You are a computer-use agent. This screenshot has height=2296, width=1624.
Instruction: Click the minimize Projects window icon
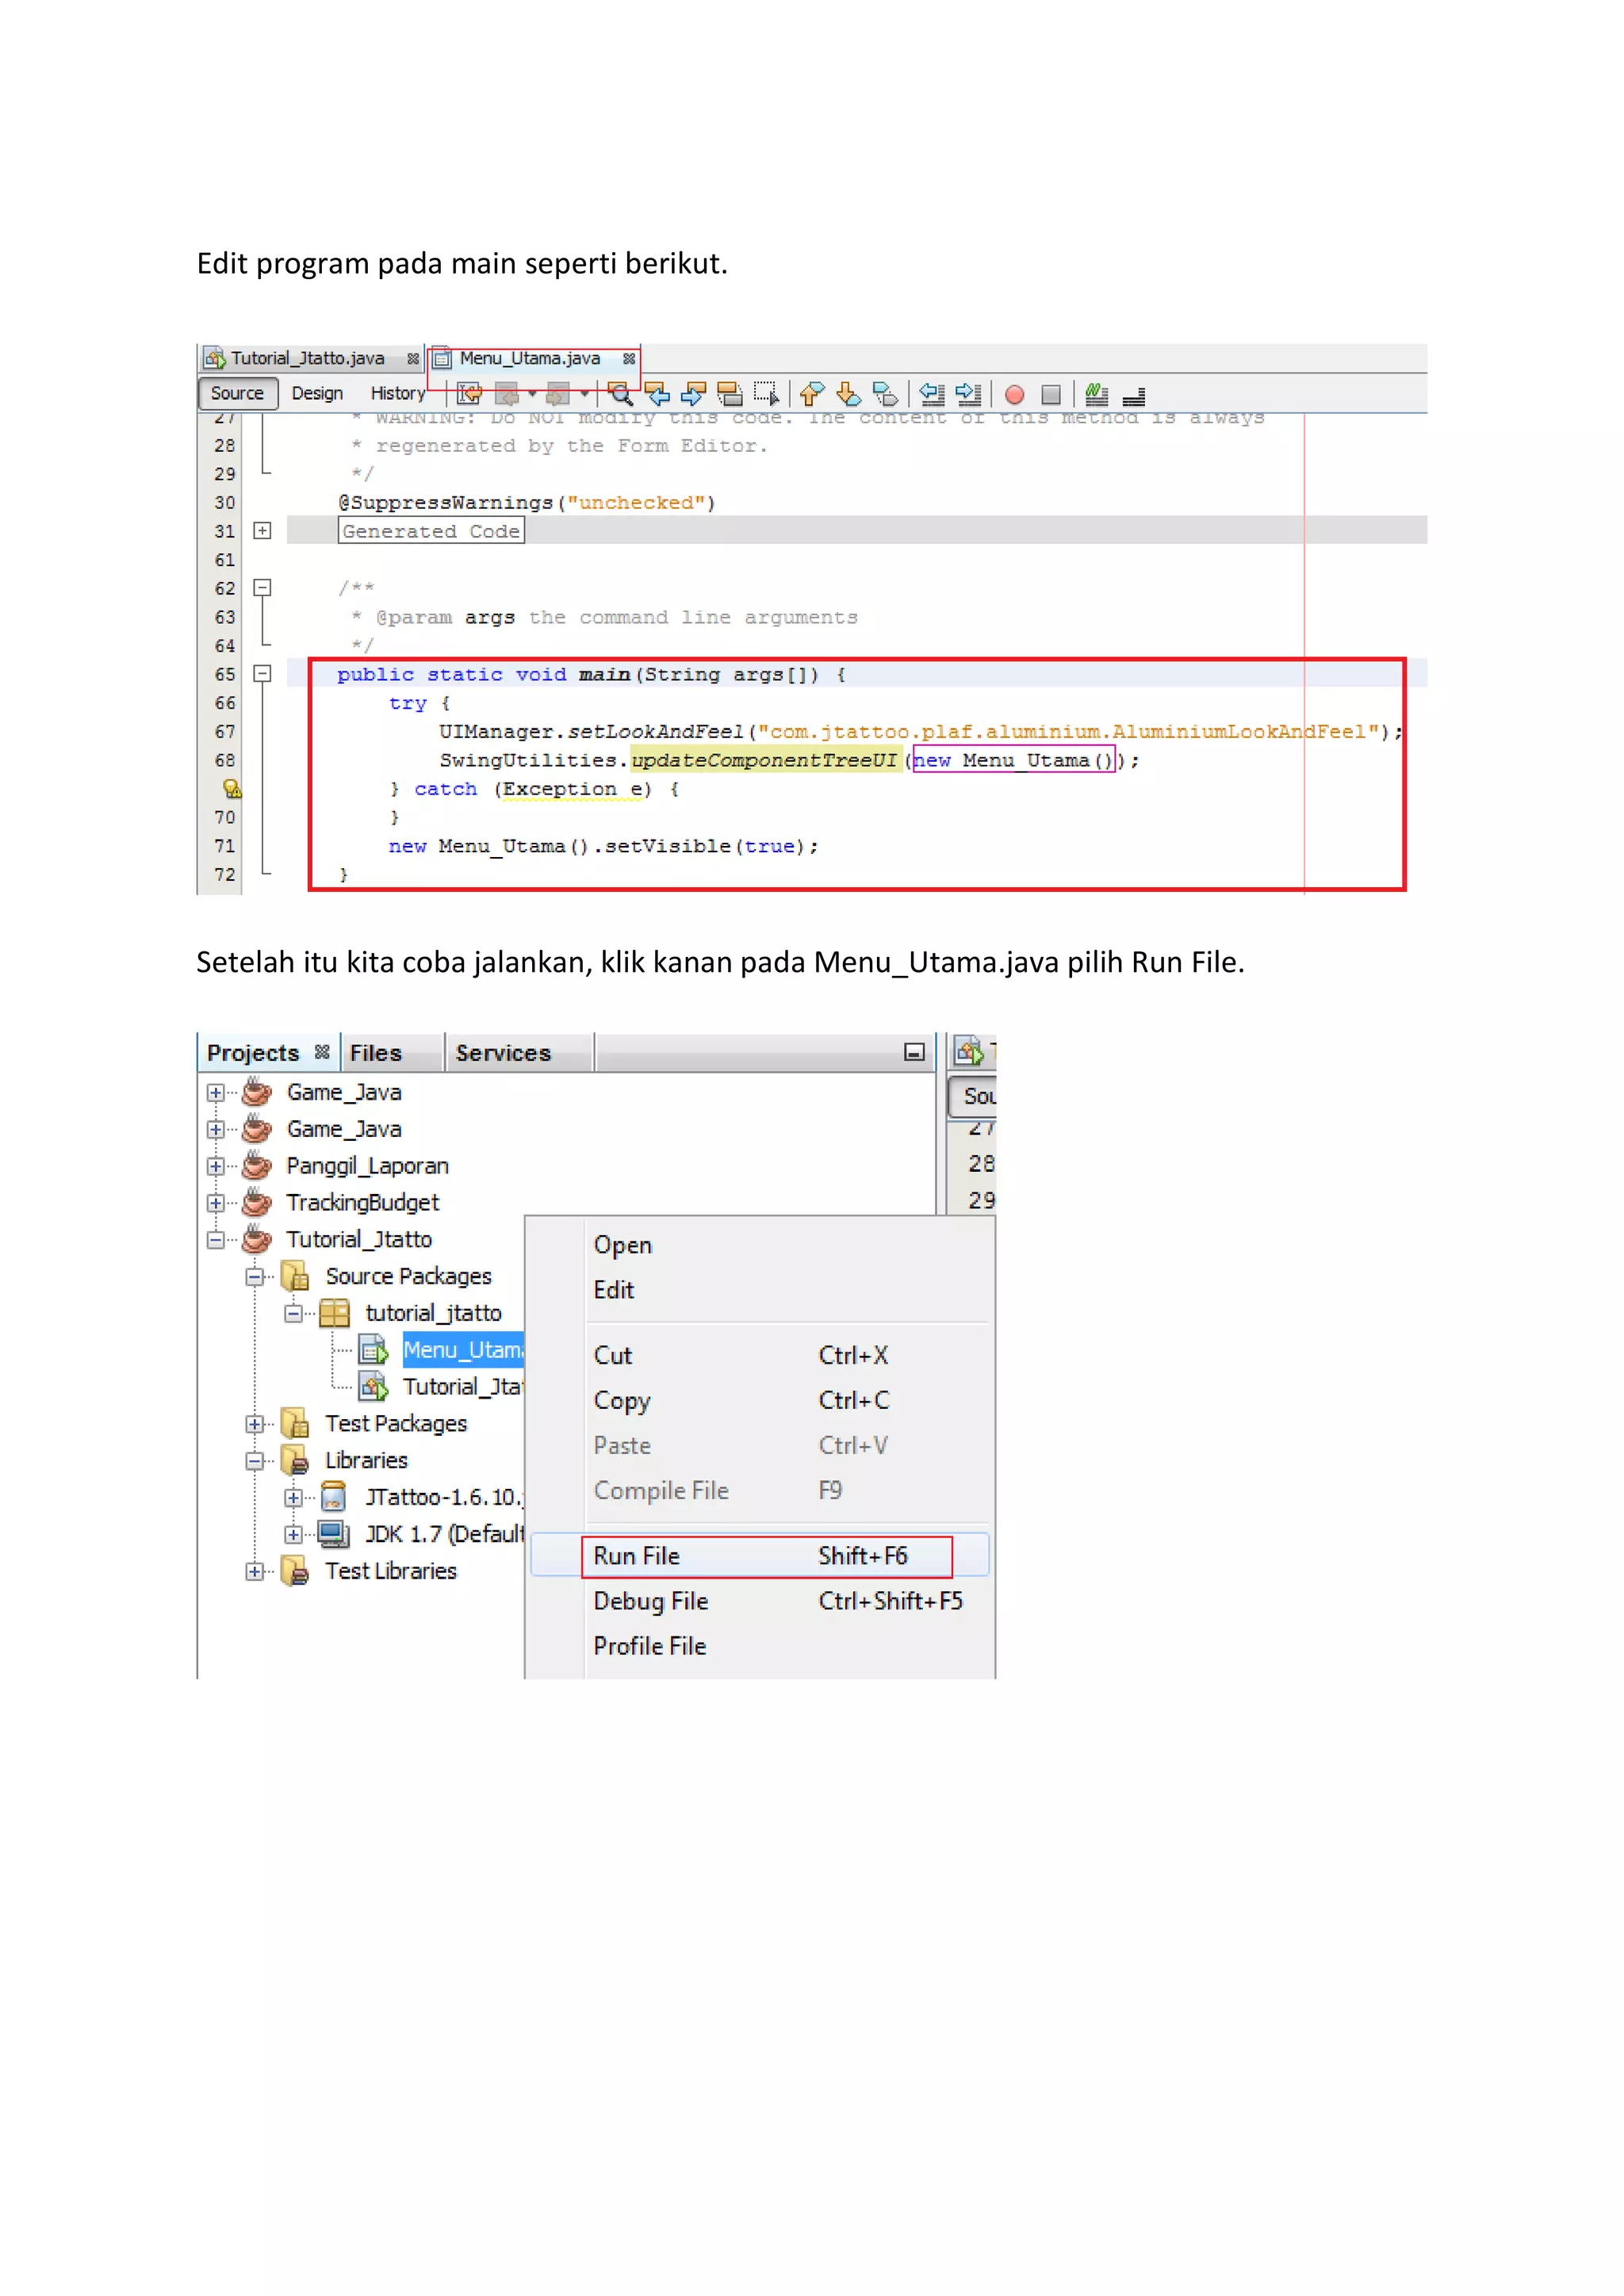point(914,1052)
